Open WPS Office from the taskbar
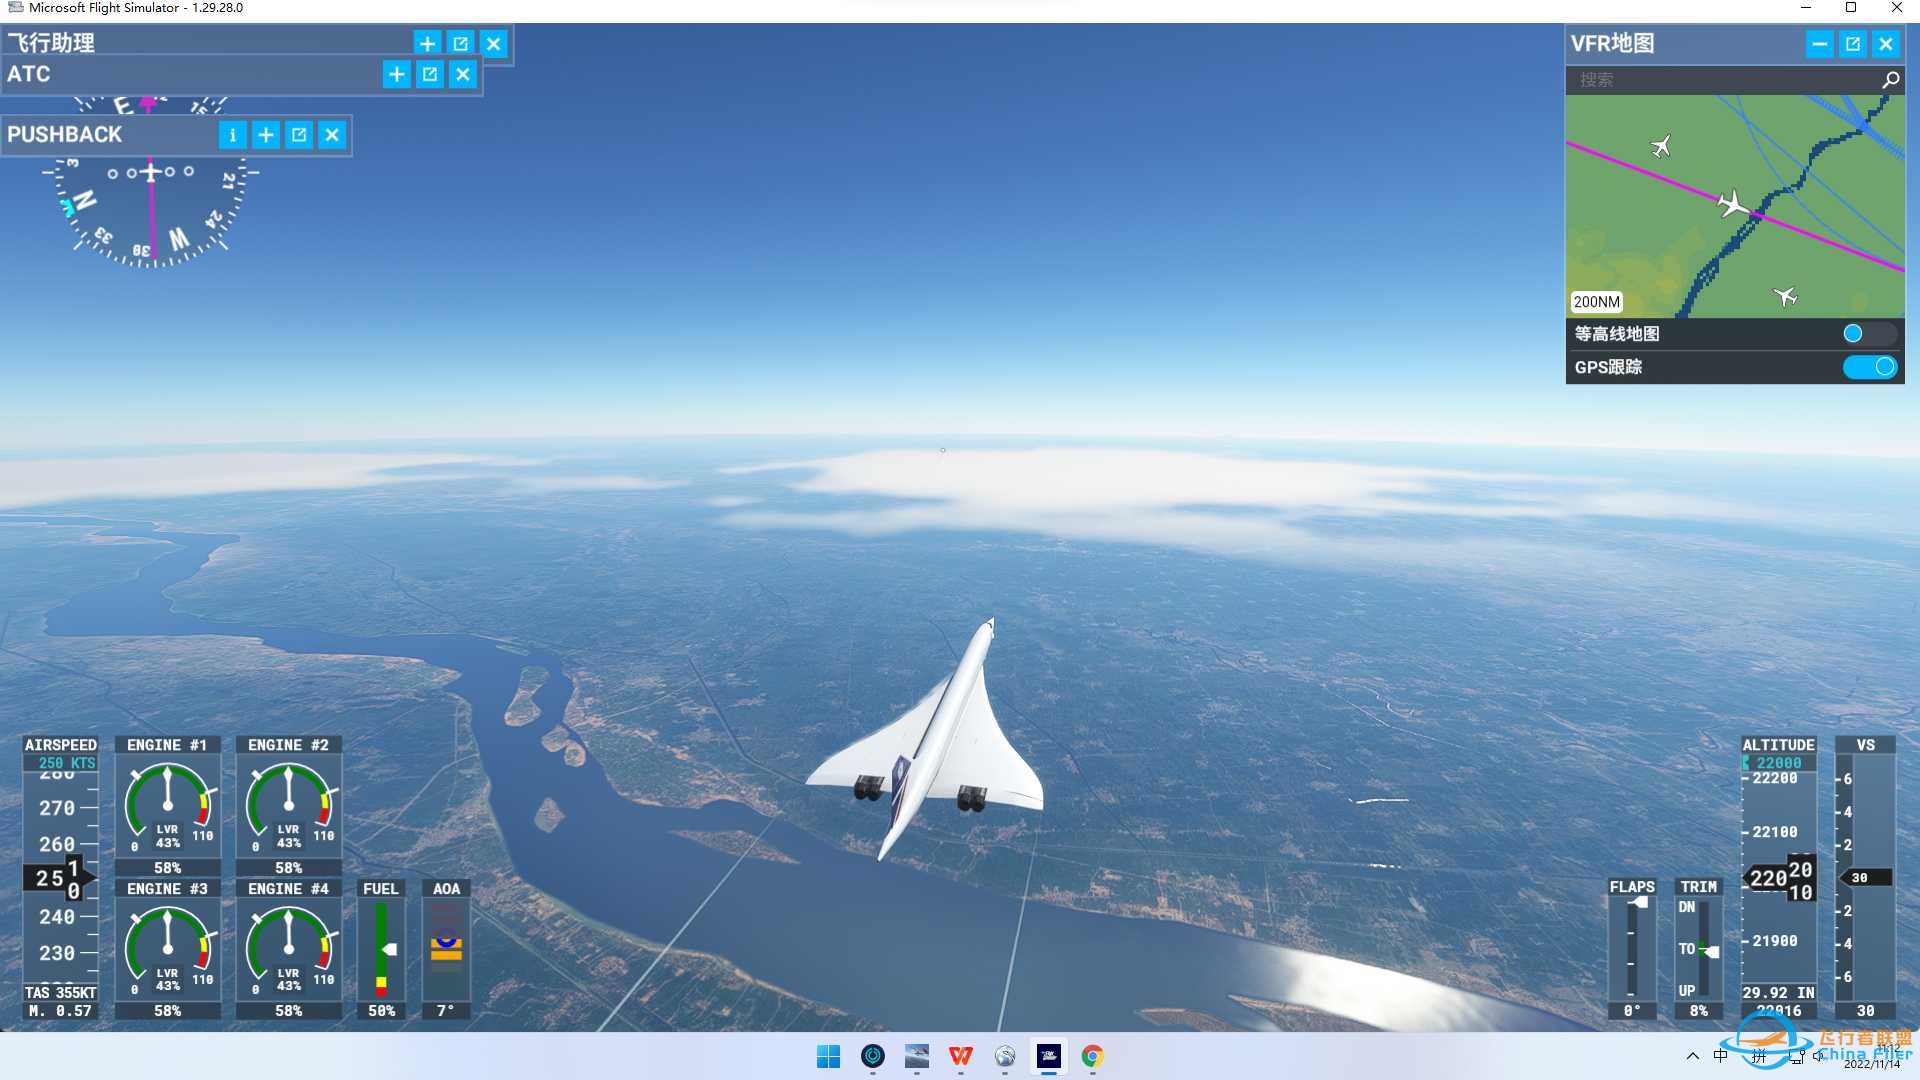1920x1080 pixels. [x=960, y=1056]
